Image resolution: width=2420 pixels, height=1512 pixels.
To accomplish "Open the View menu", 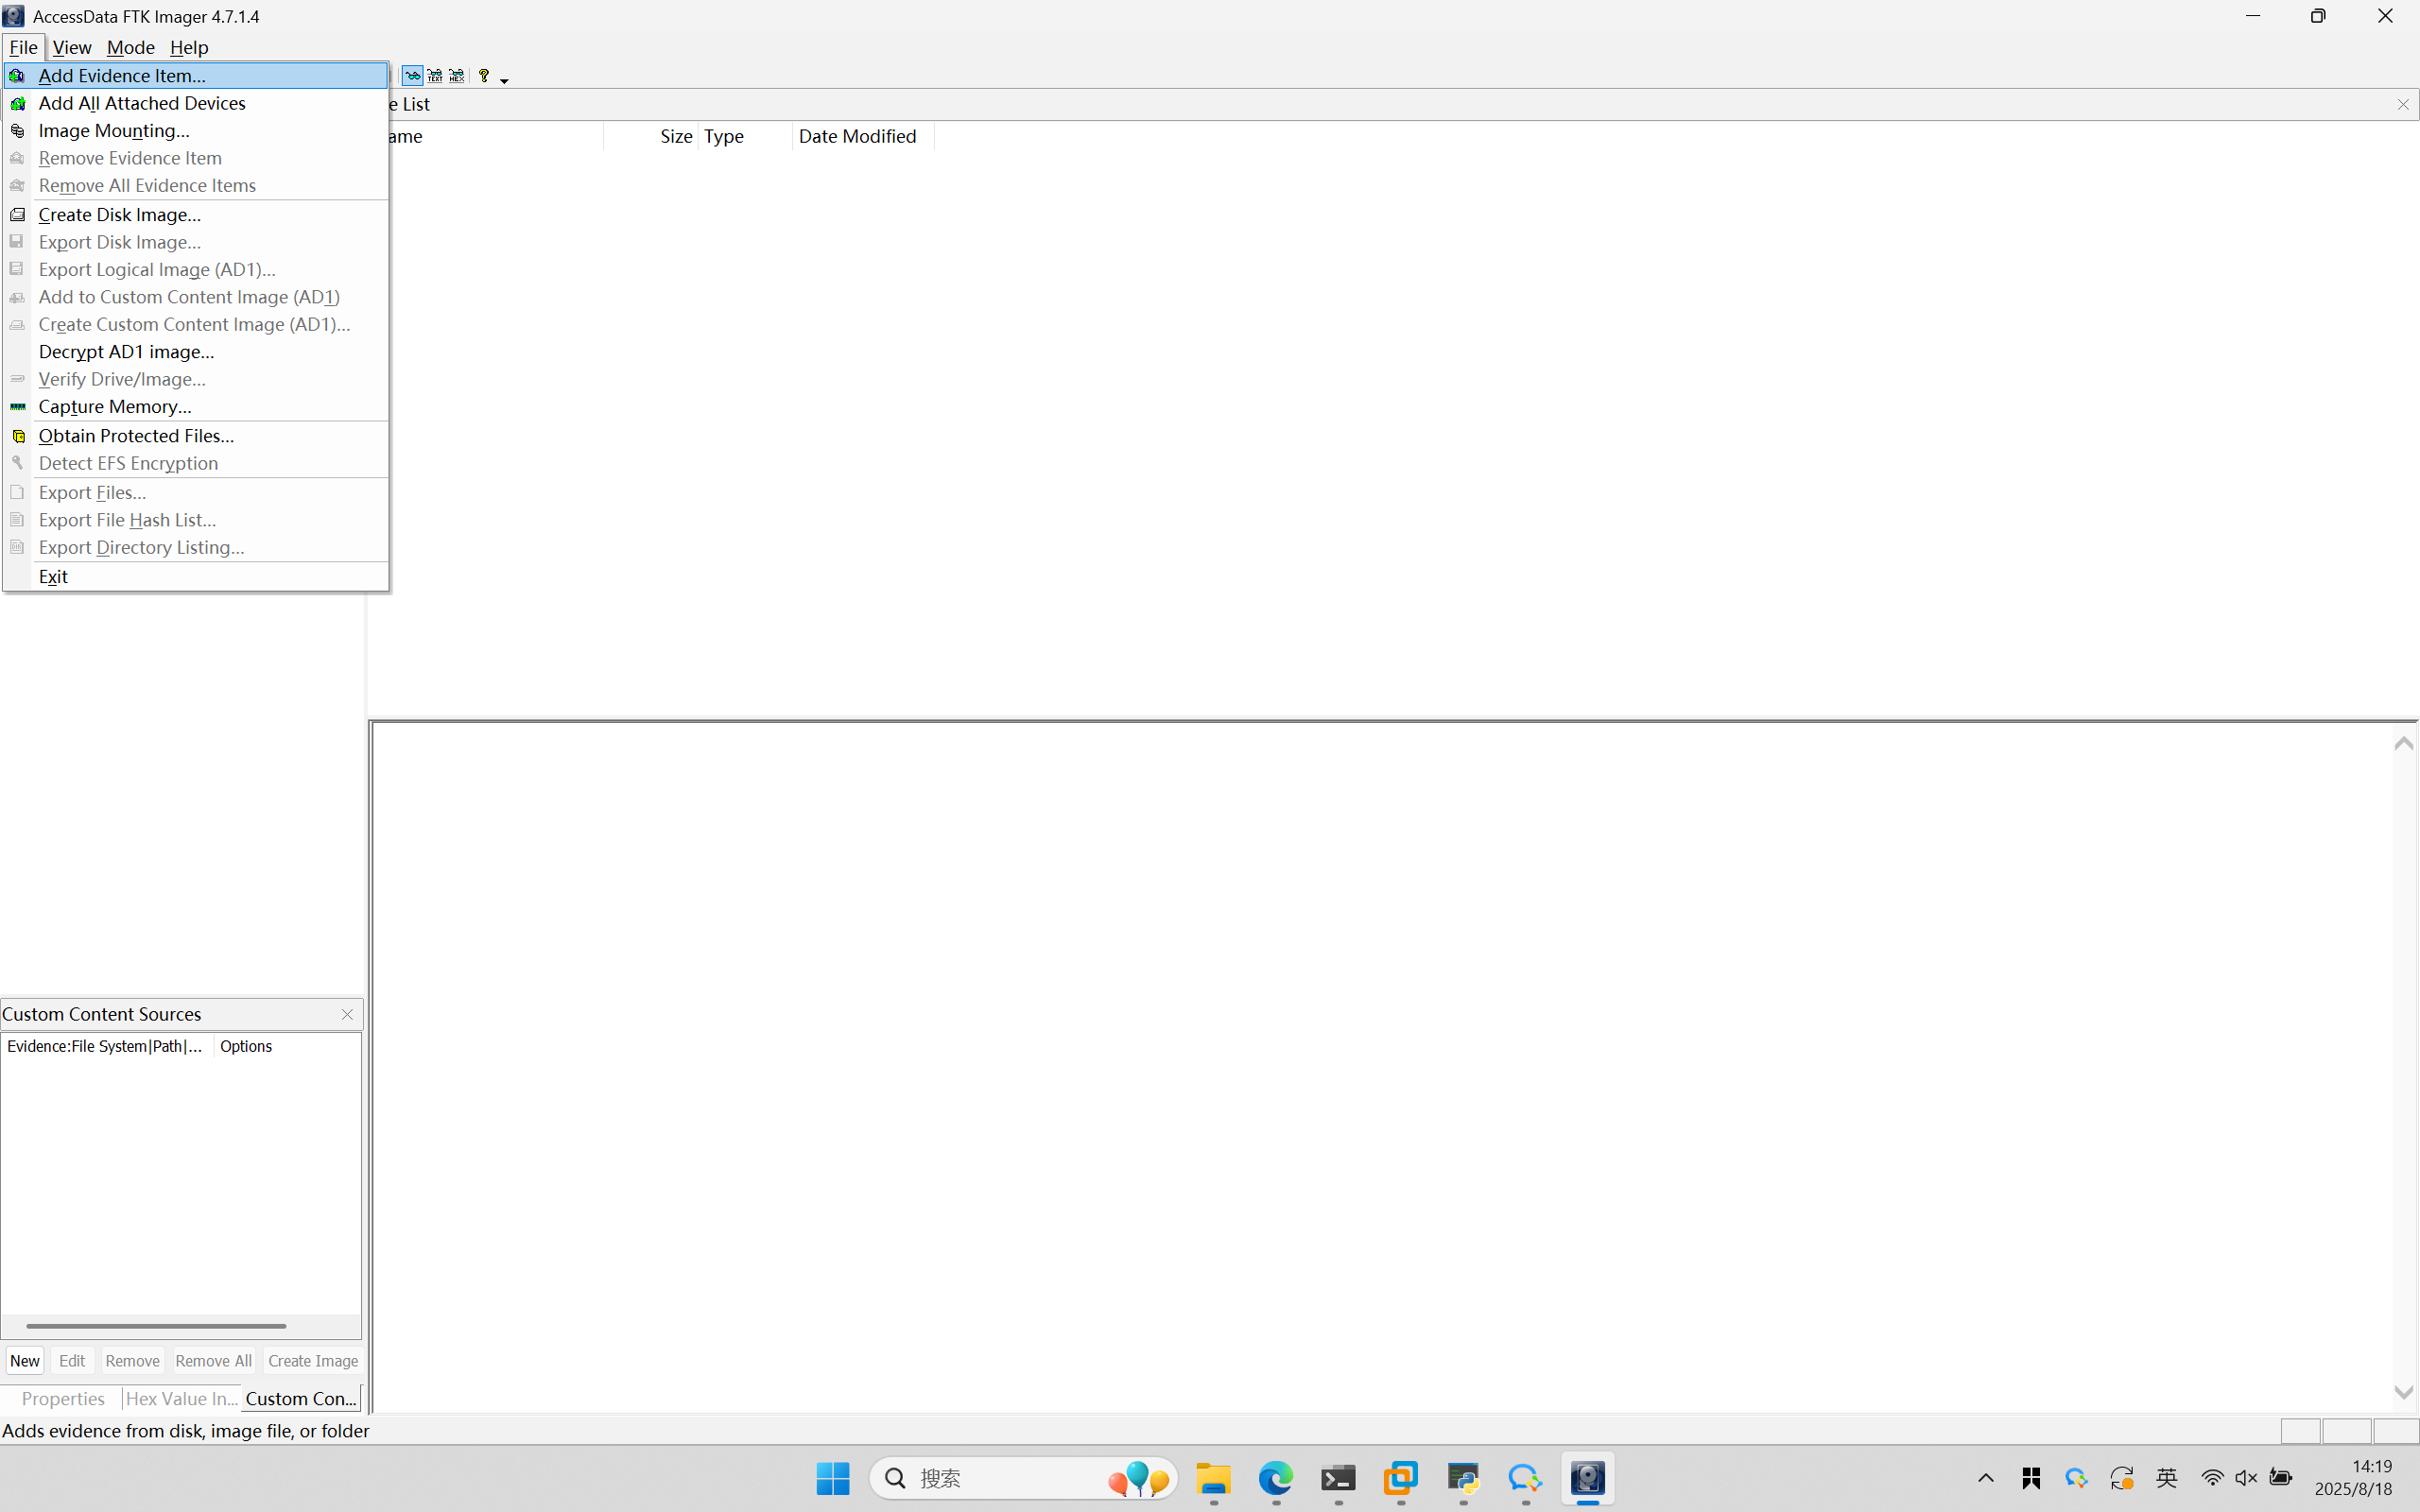I will (x=72, y=47).
